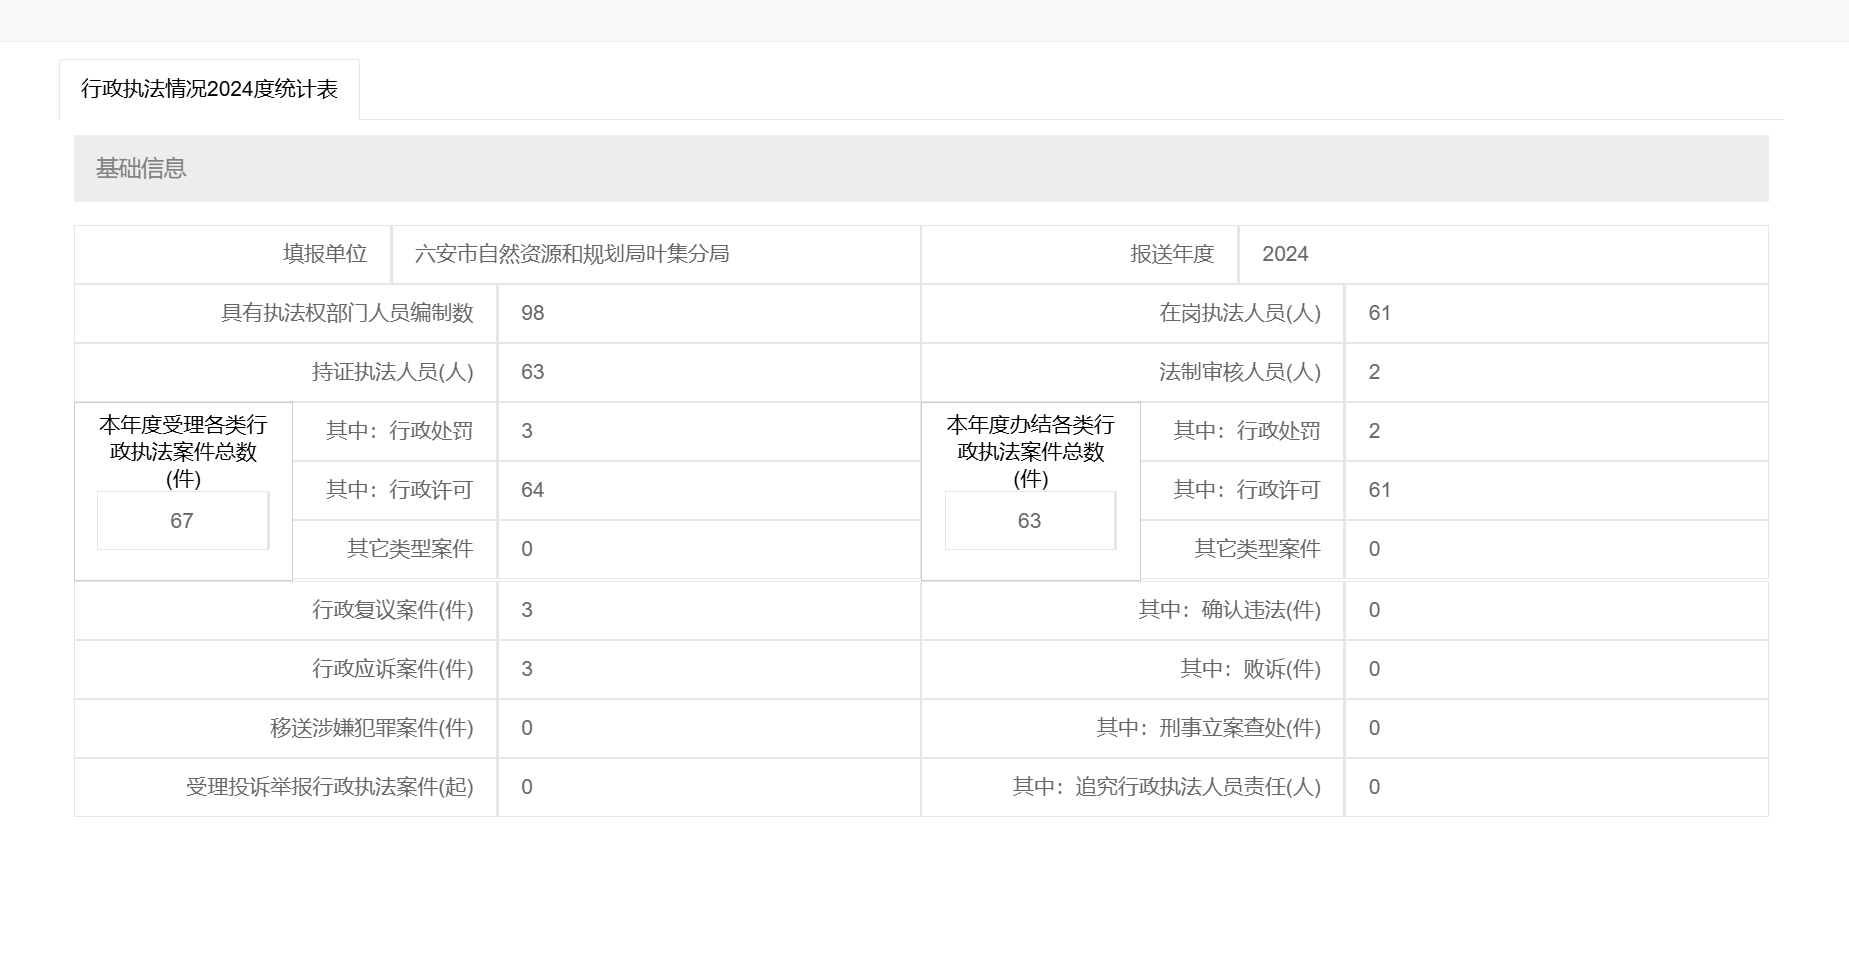The width and height of the screenshot is (1849, 976).
Task: Click the 本年度办结 total box showing 63
Action: coord(1030,521)
